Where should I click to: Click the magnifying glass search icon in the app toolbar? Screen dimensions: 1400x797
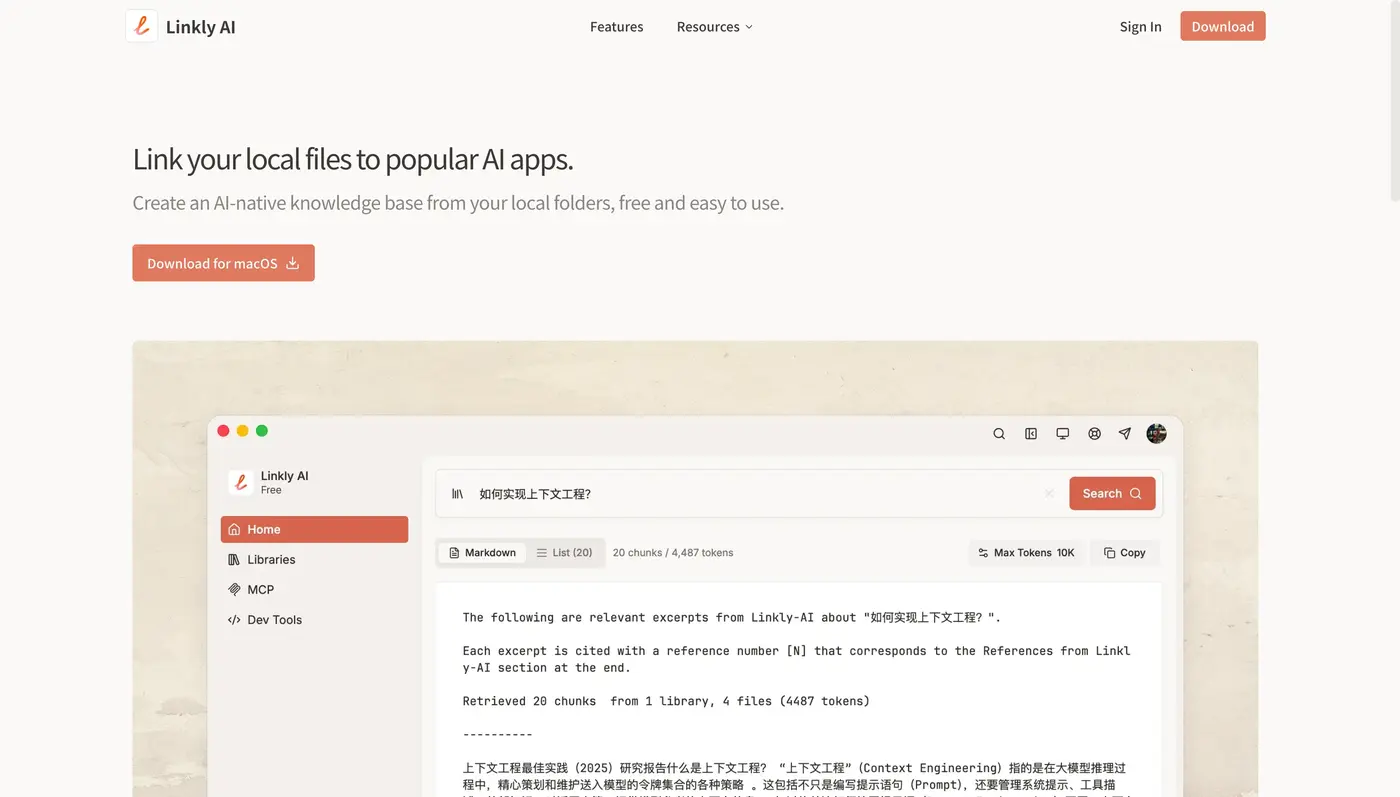(999, 433)
